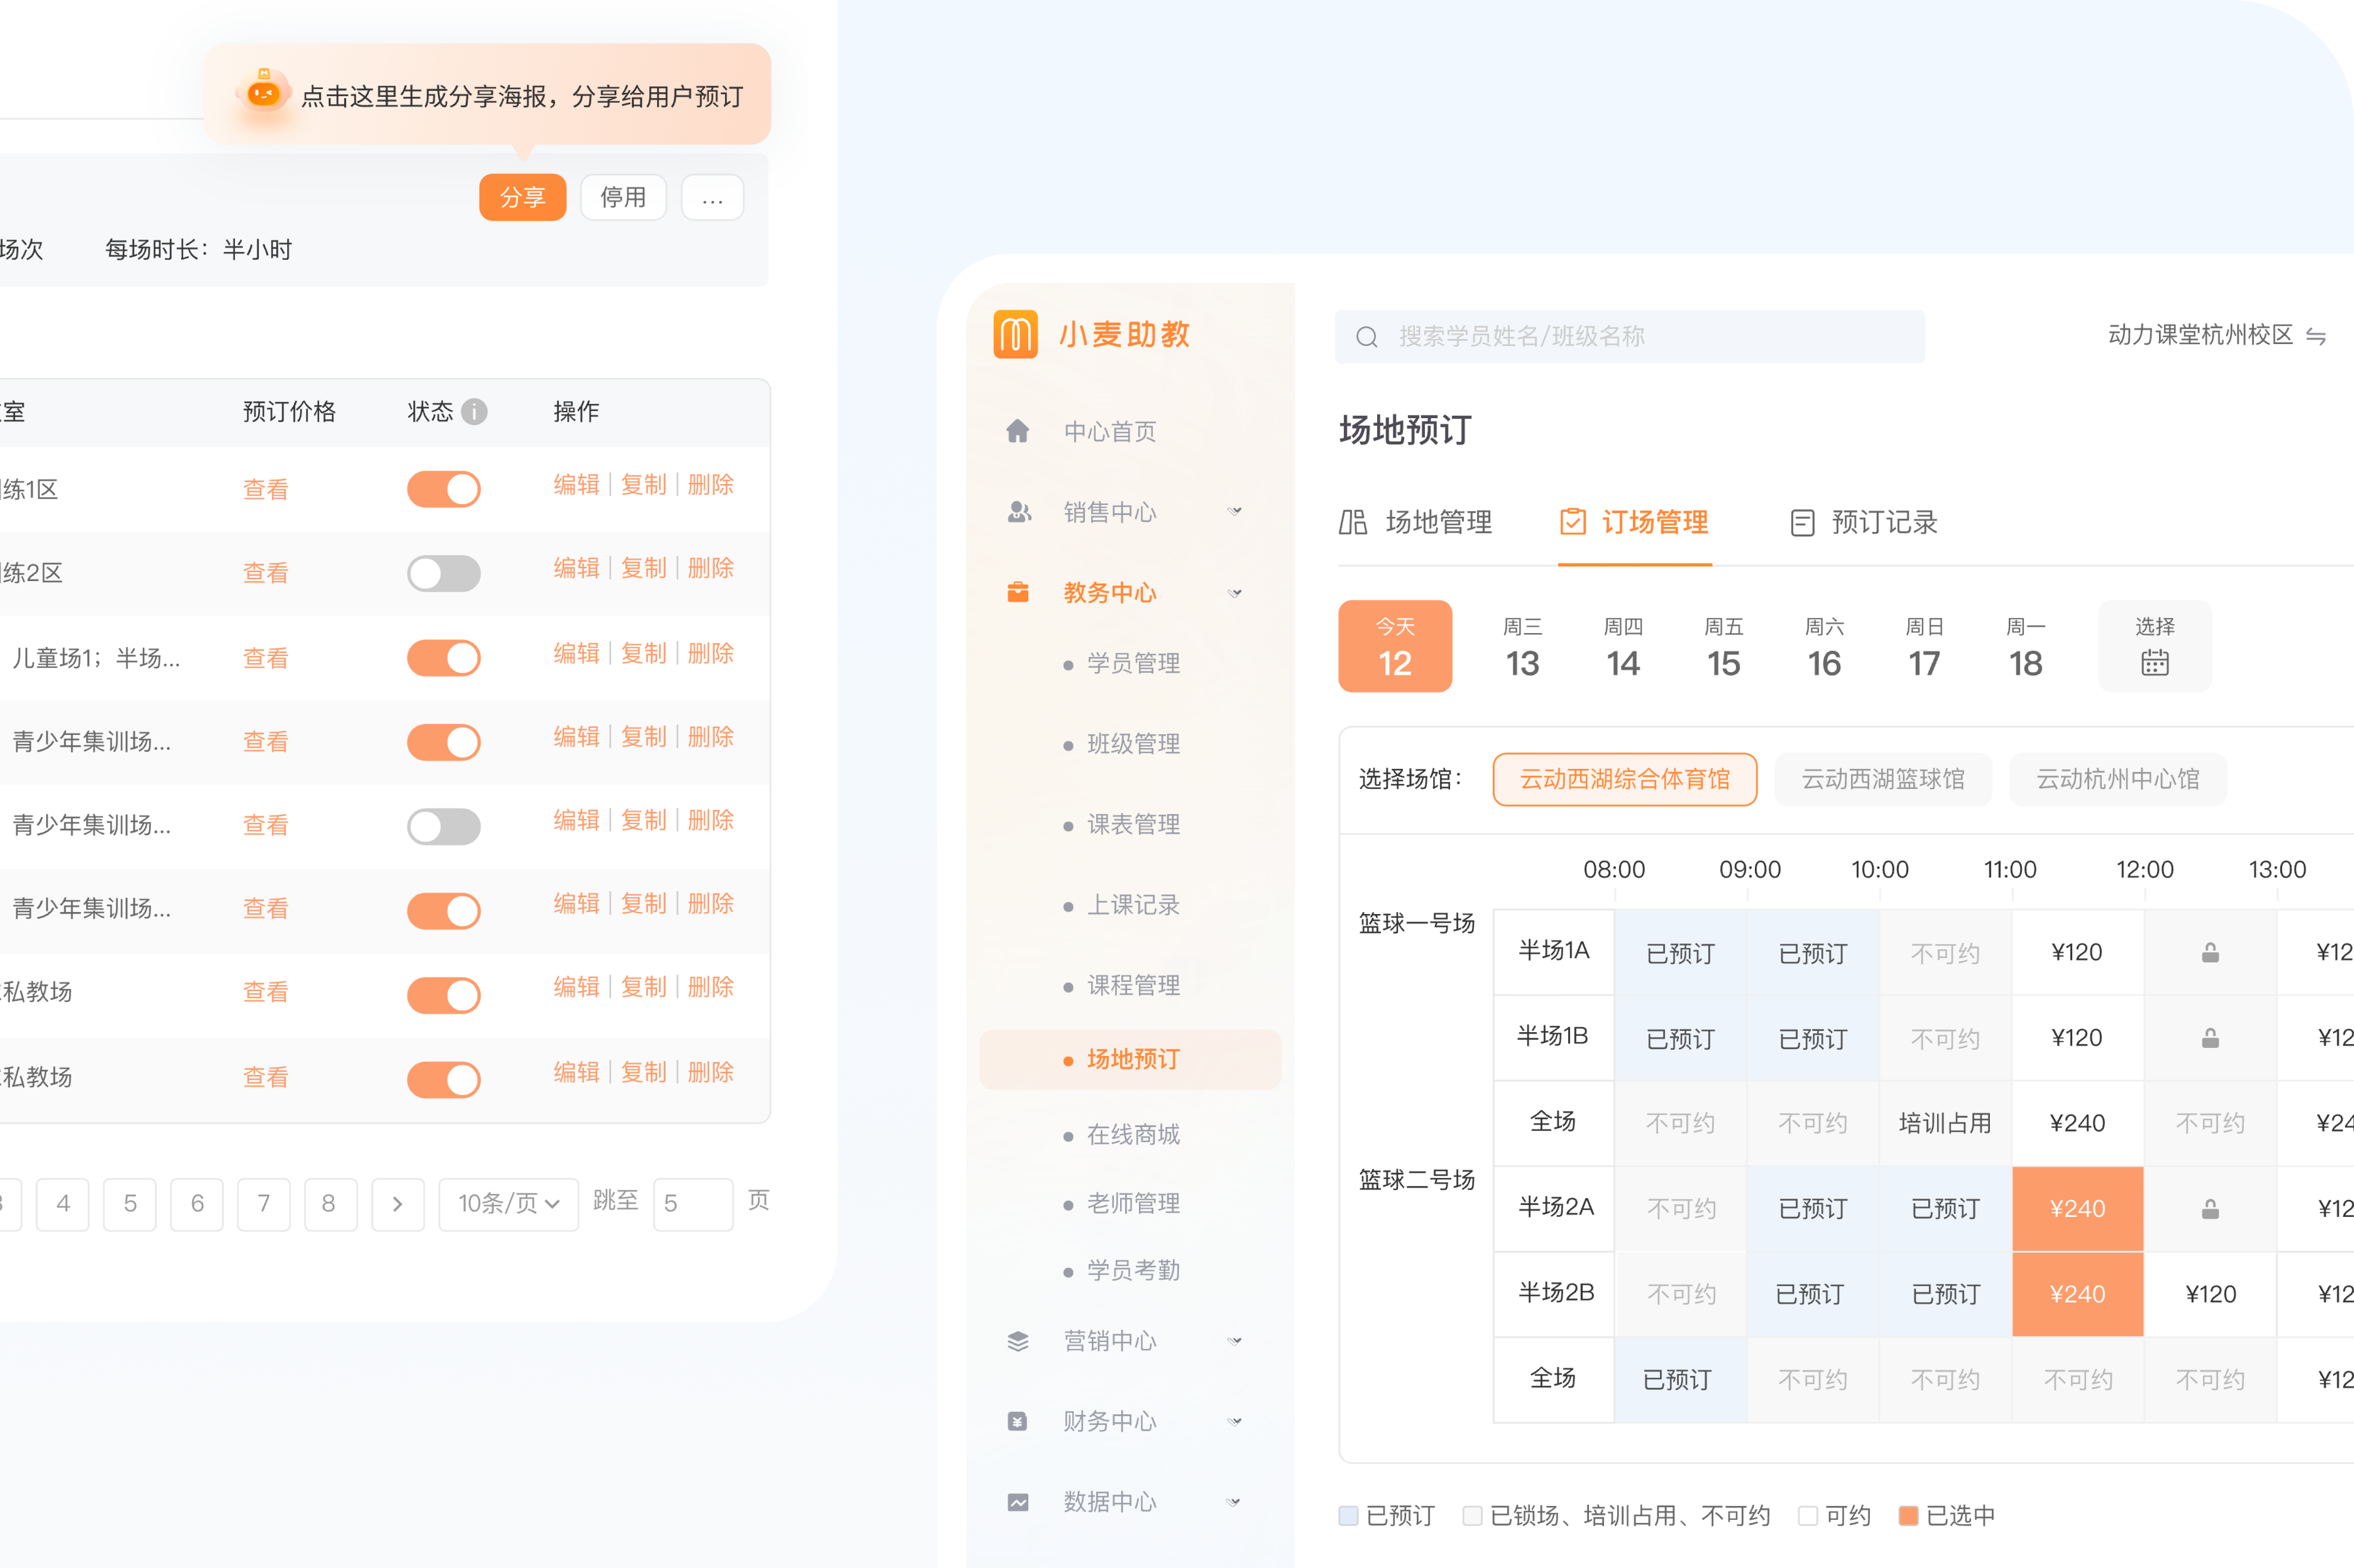Click the search magnifier icon
This screenshot has height=1568, width=2354.
tap(1367, 337)
